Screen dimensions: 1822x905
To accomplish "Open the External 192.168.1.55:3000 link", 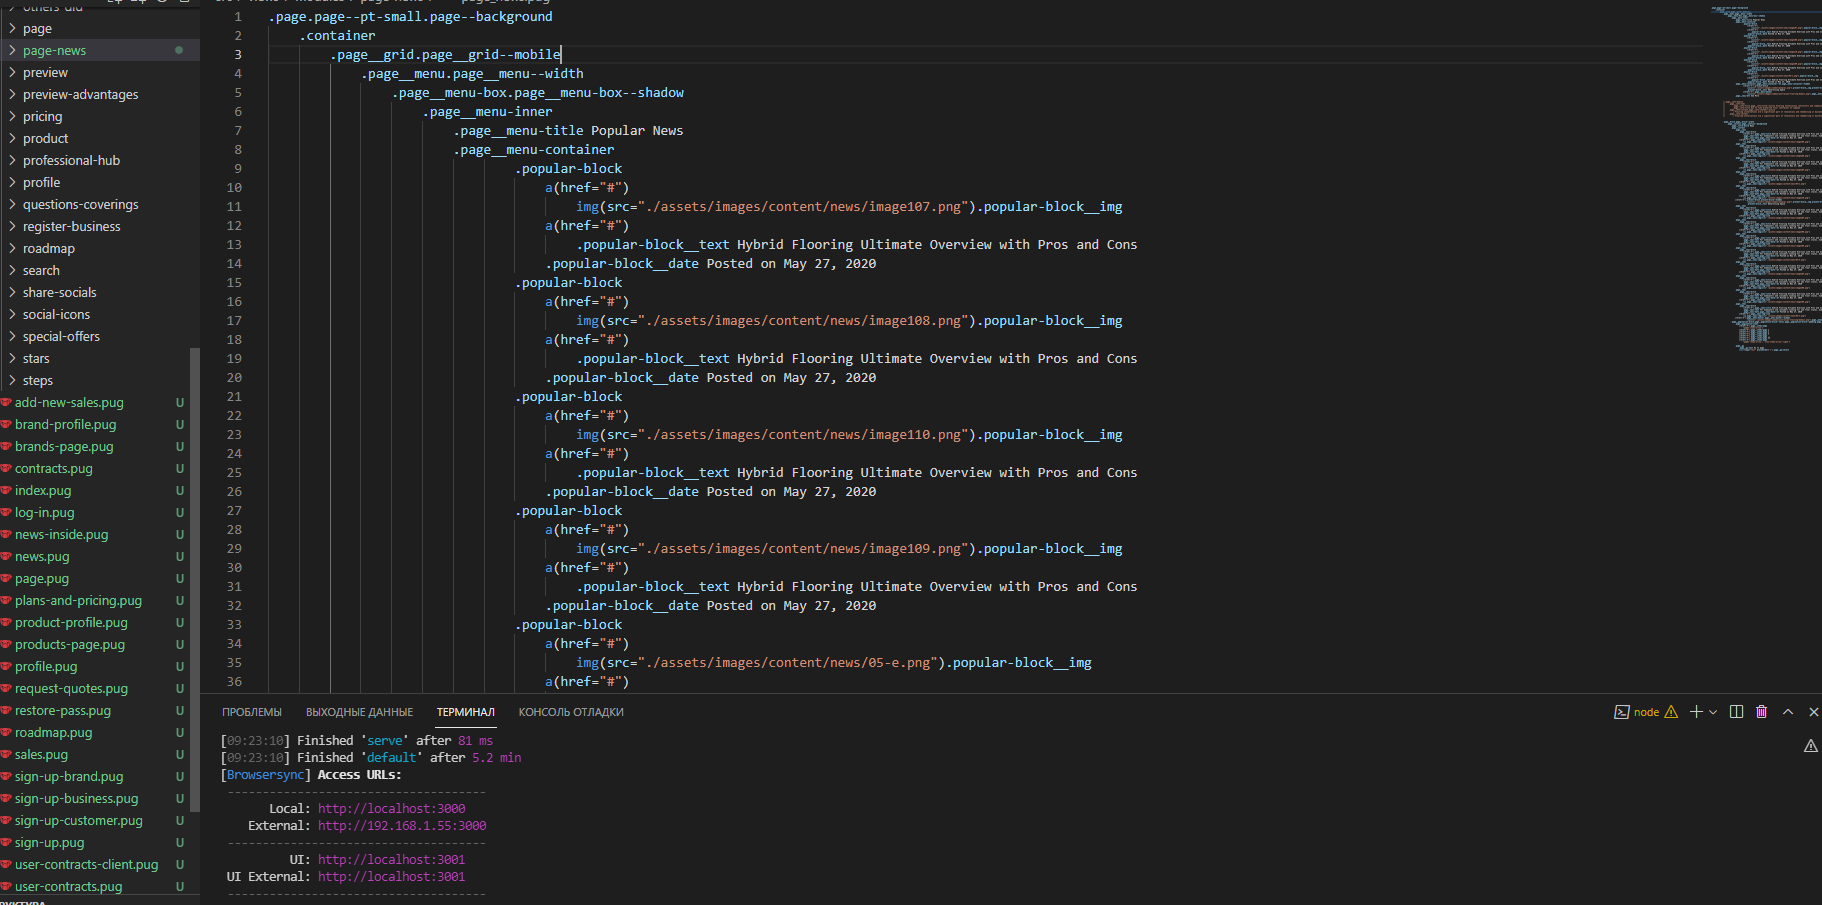I will [x=402, y=826].
